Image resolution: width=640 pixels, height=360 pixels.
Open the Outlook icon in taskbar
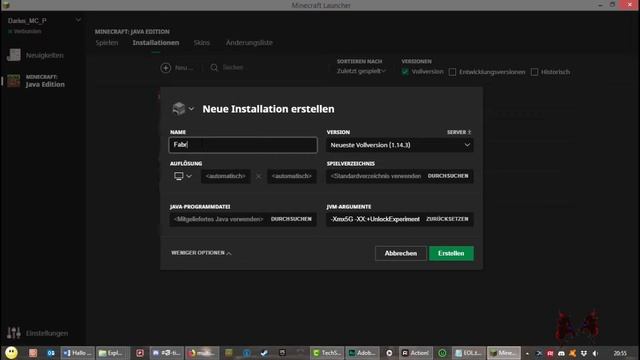[51, 353]
